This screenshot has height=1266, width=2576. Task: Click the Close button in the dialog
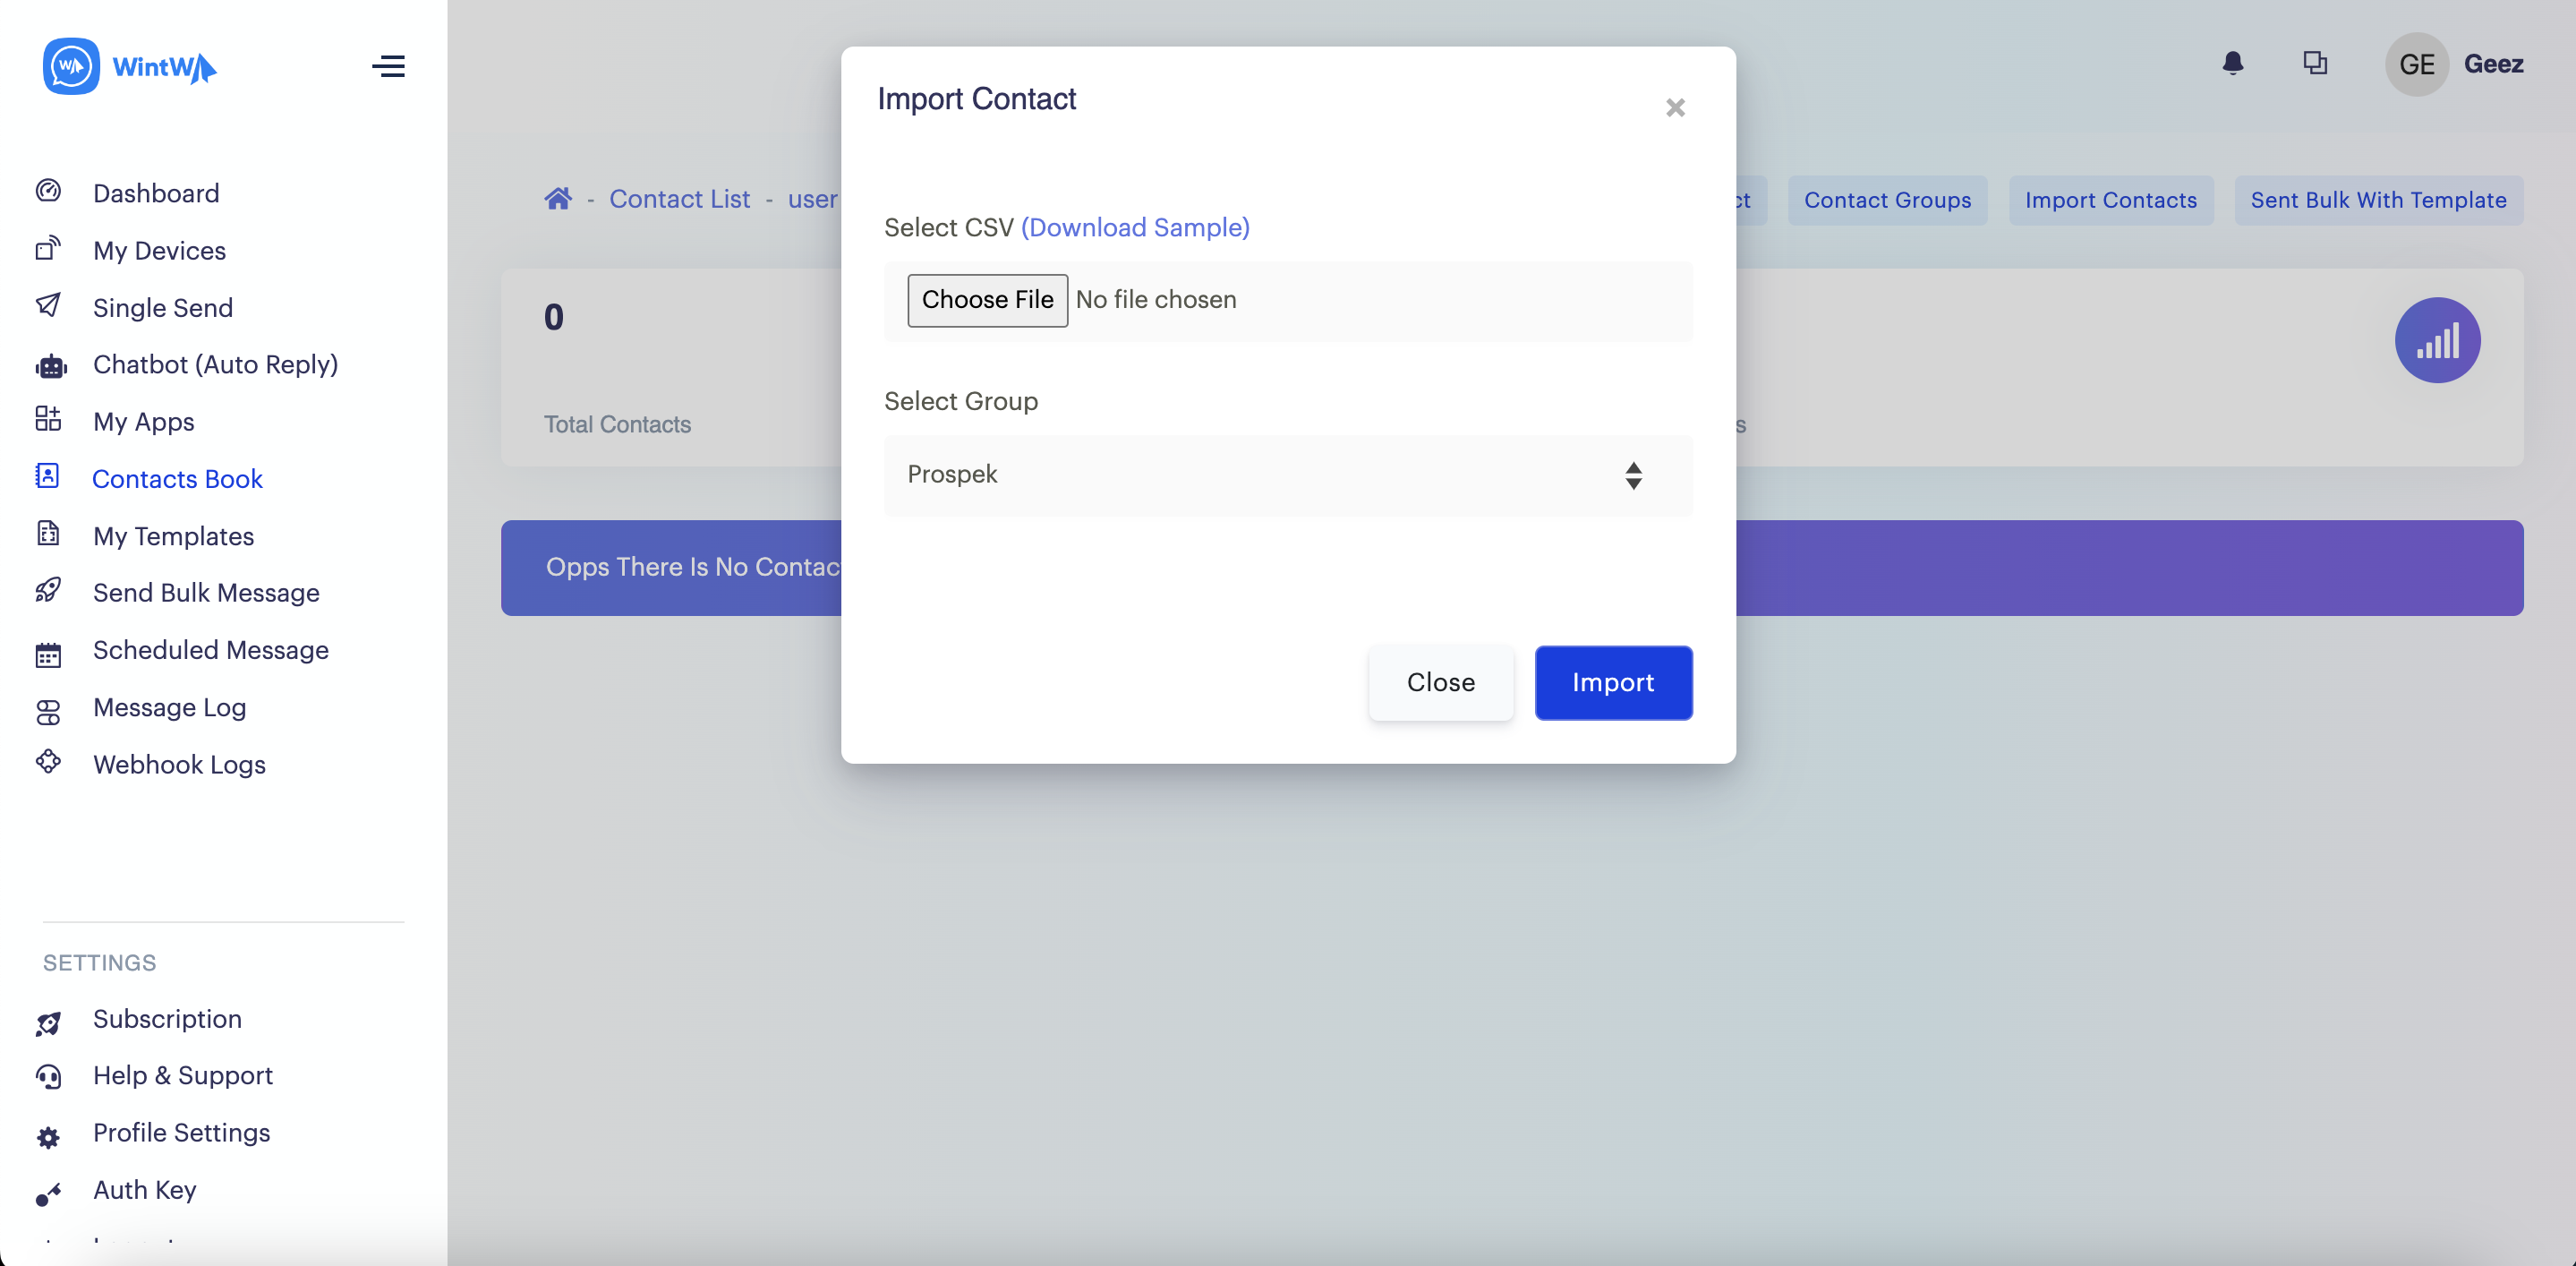pyautogui.click(x=1440, y=683)
